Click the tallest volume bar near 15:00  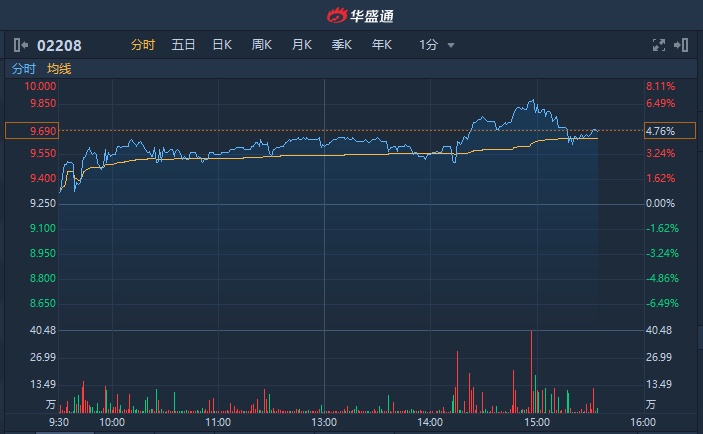click(x=531, y=370)
